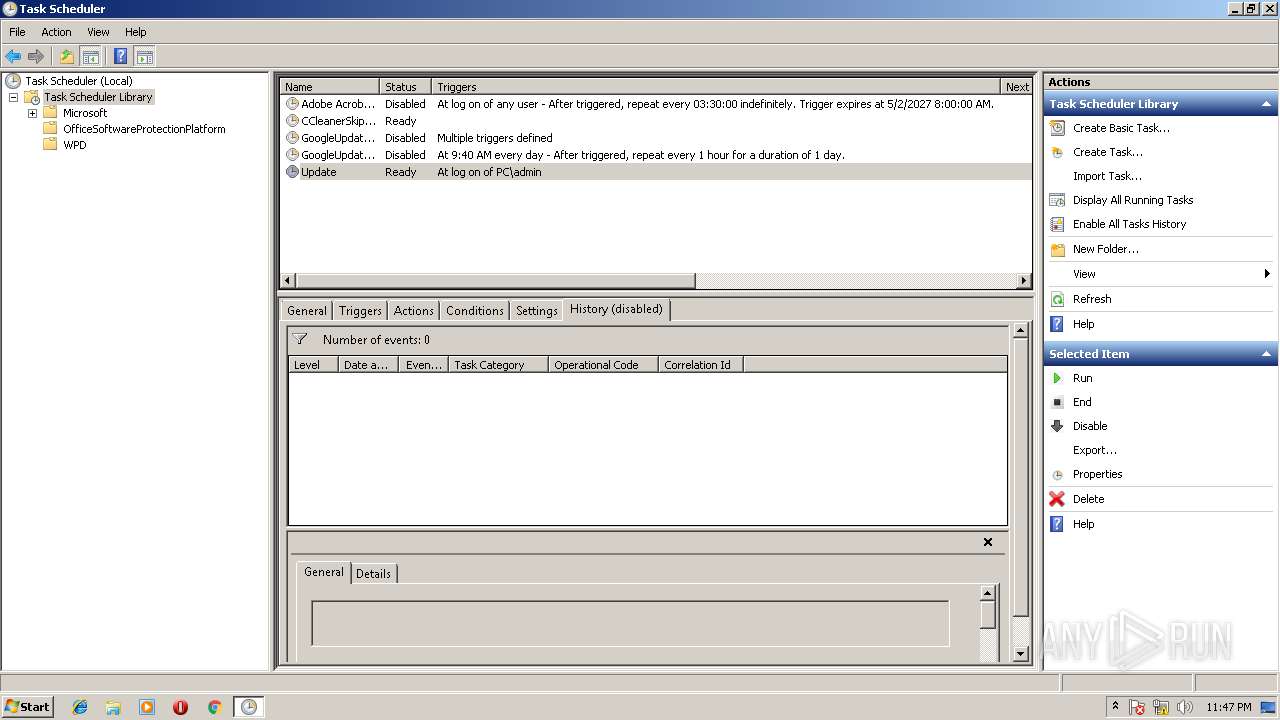The width and height of the screenshot is (1280, 720).
Task: Click New Folder action
Action: pos(1105,249)
